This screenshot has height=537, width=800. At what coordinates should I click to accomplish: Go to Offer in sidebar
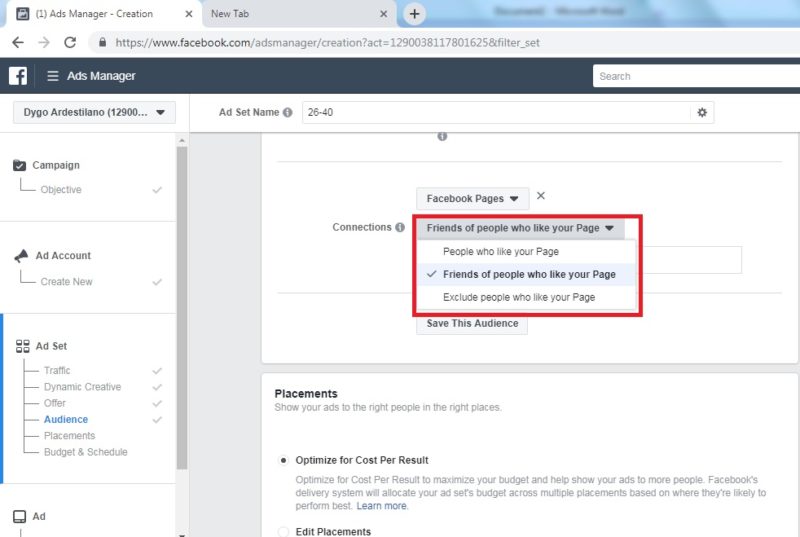(55, 403)
